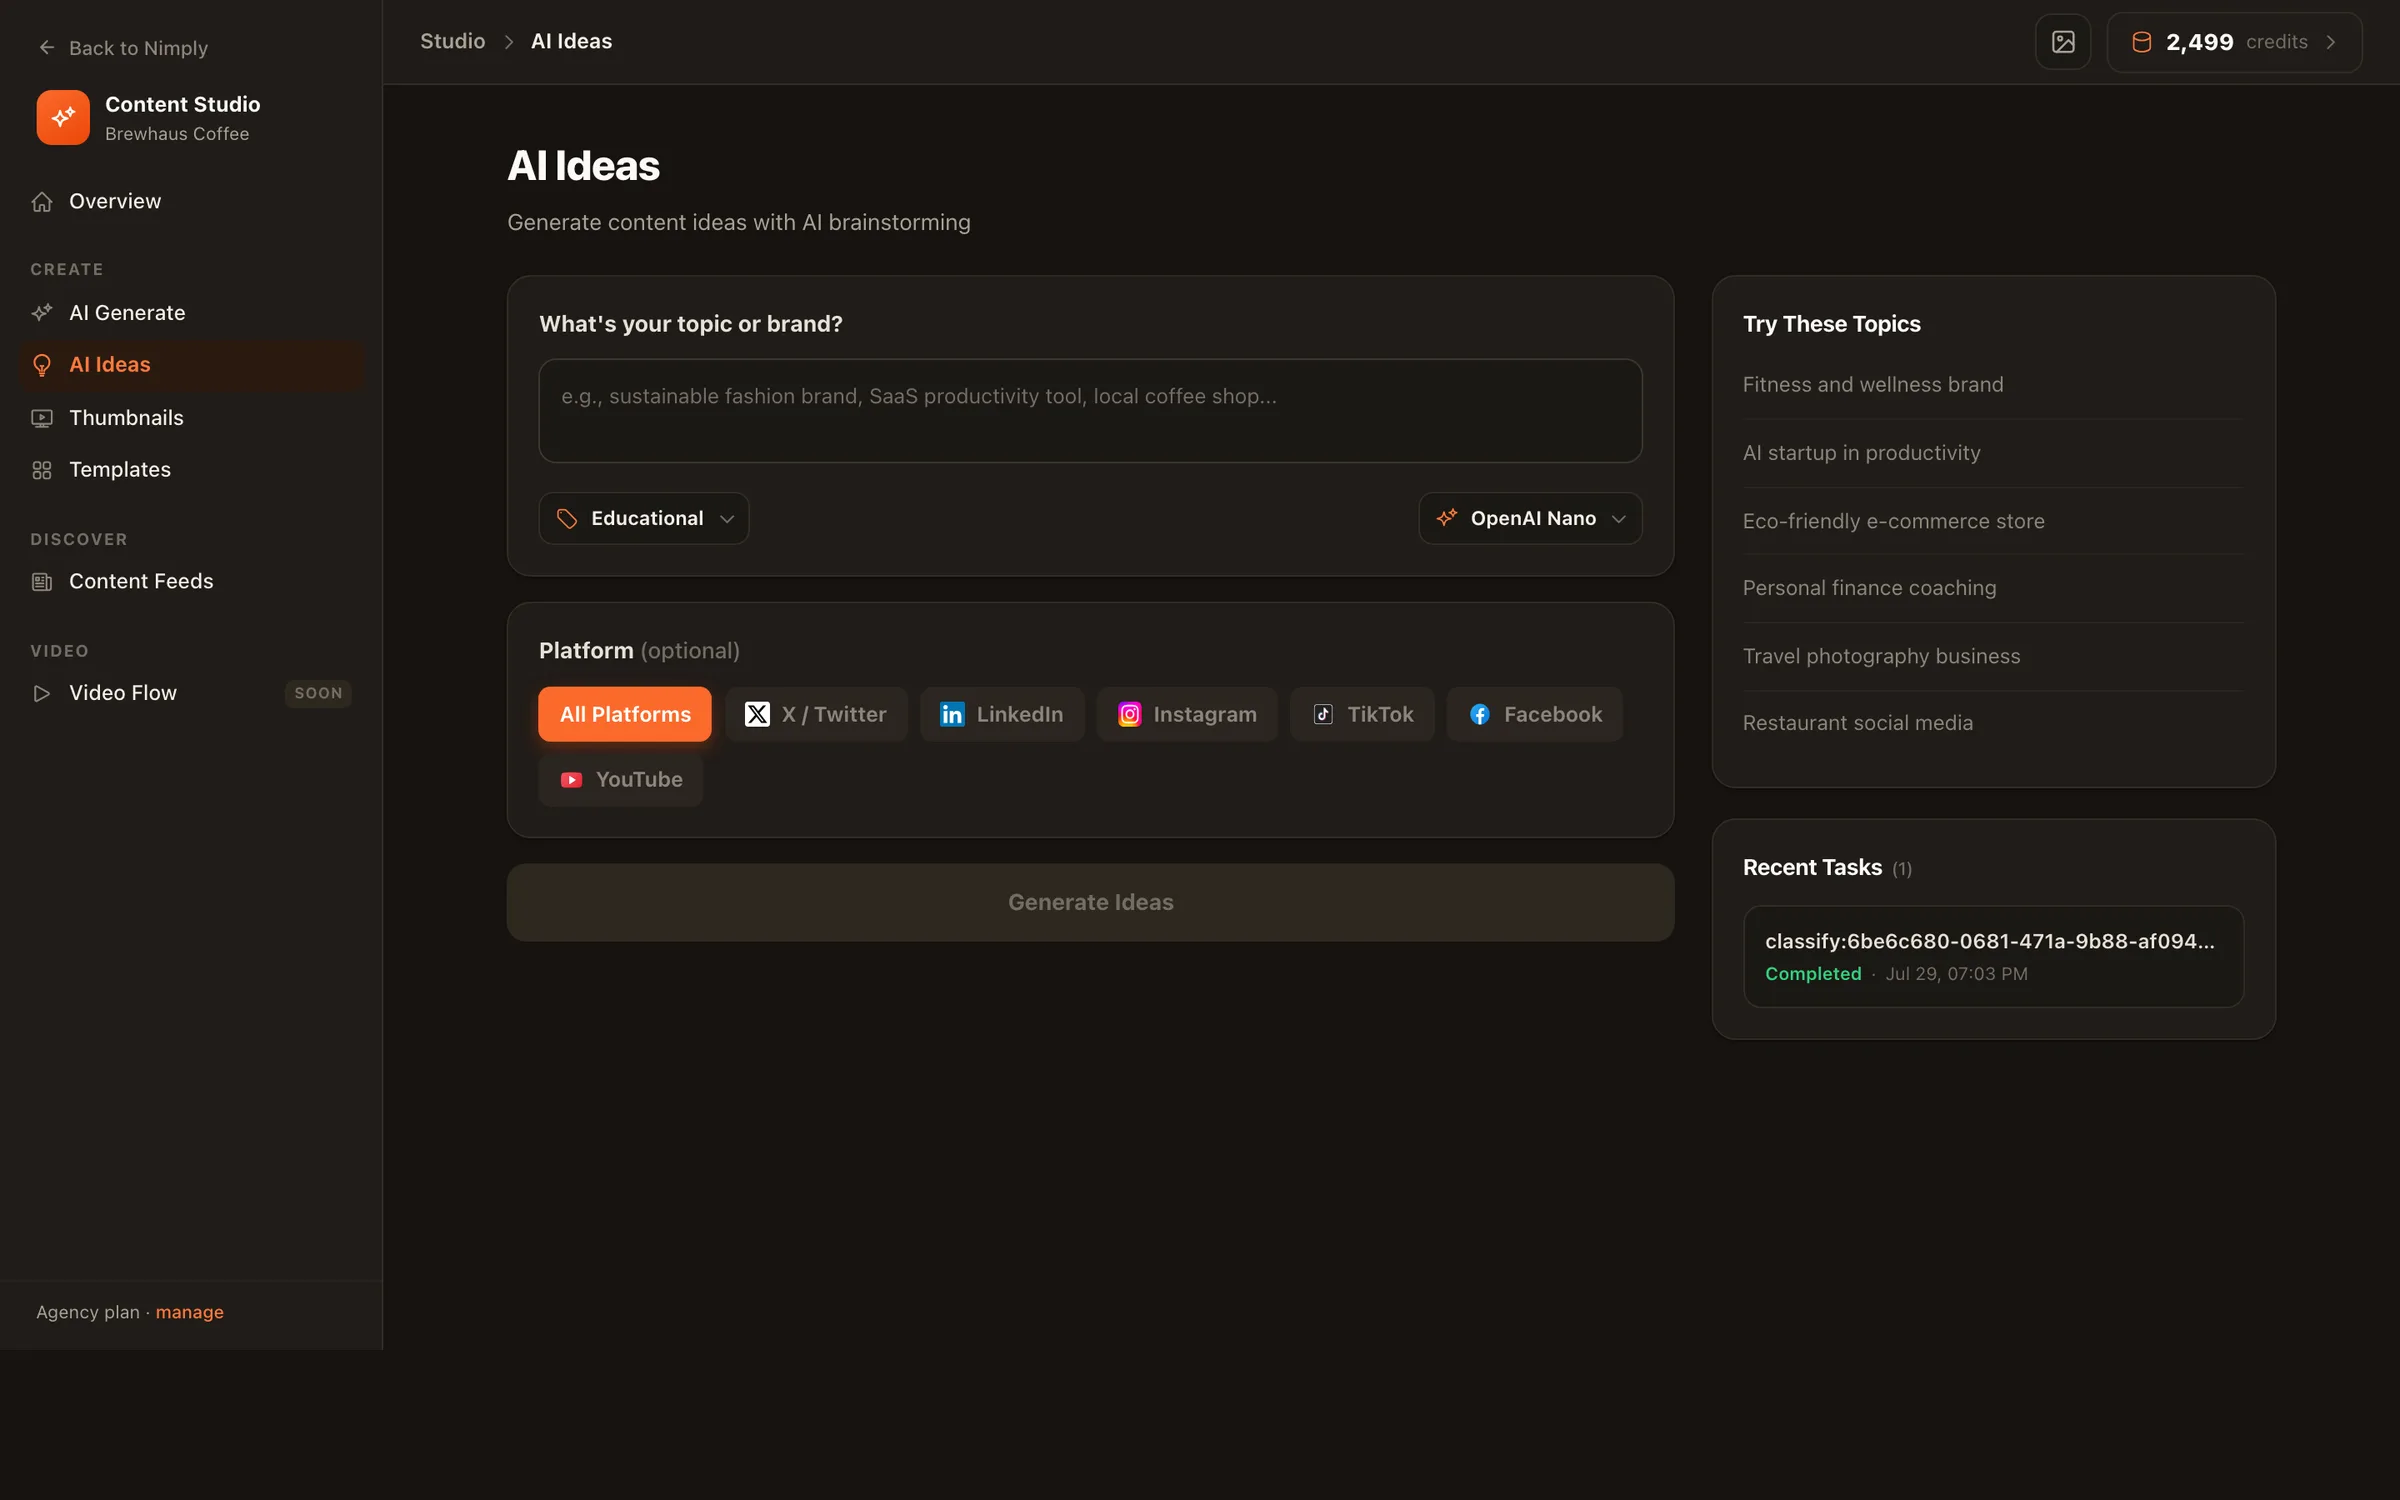Click the credits coin stack icon
The image size is (2400, 1500).
tap(2142, 42)
